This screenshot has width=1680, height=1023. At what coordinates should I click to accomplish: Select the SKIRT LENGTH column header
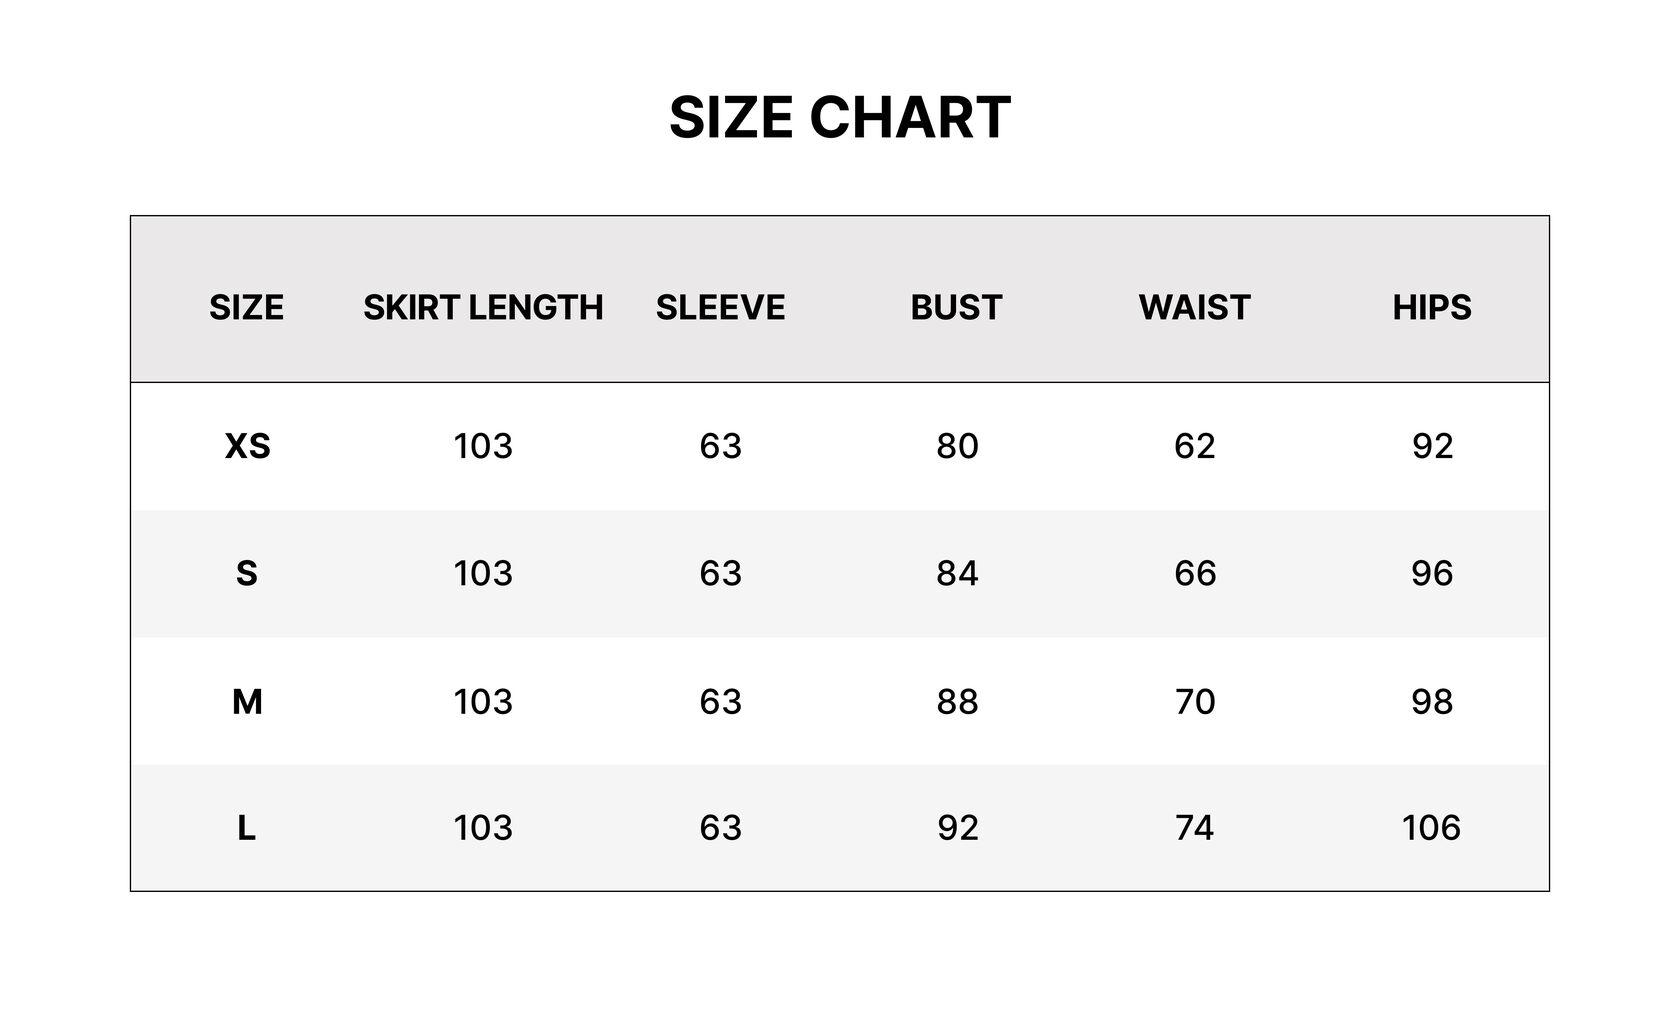483,307
